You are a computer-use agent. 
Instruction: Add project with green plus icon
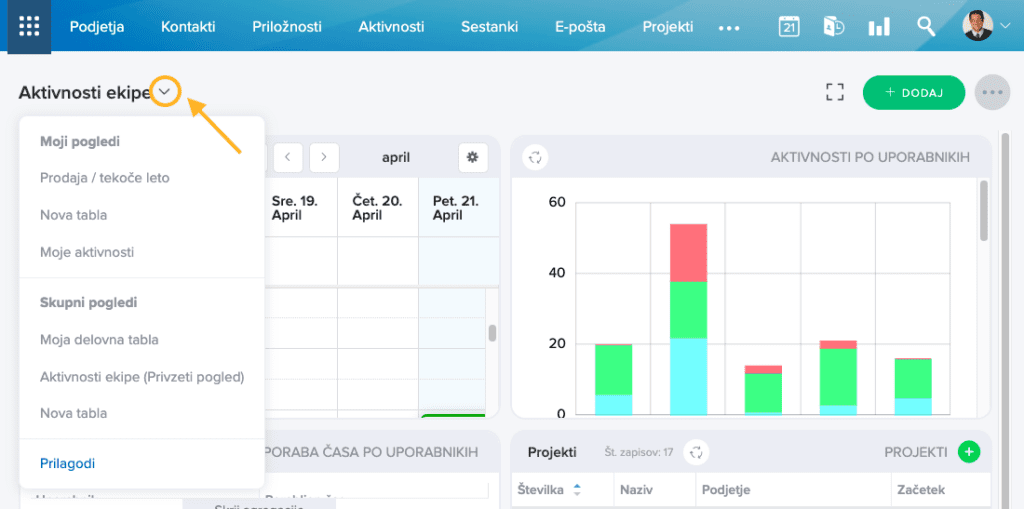[969, 452]
